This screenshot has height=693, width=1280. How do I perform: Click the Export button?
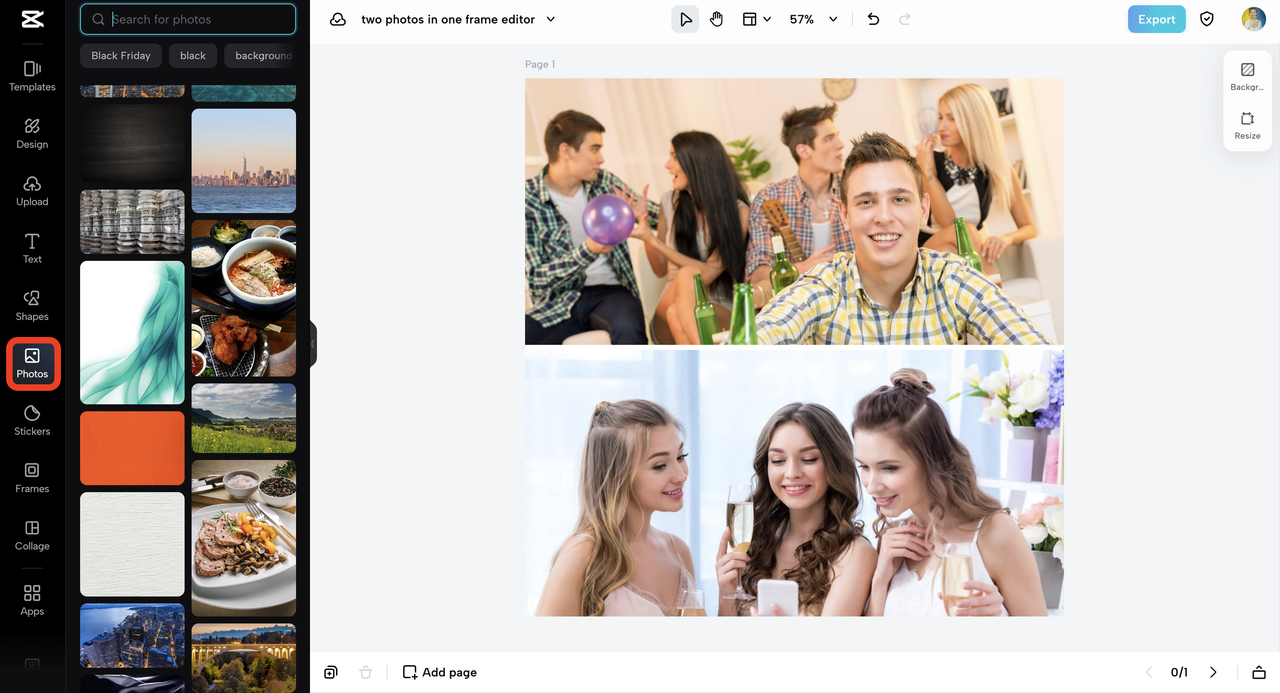click(1156, 19)
